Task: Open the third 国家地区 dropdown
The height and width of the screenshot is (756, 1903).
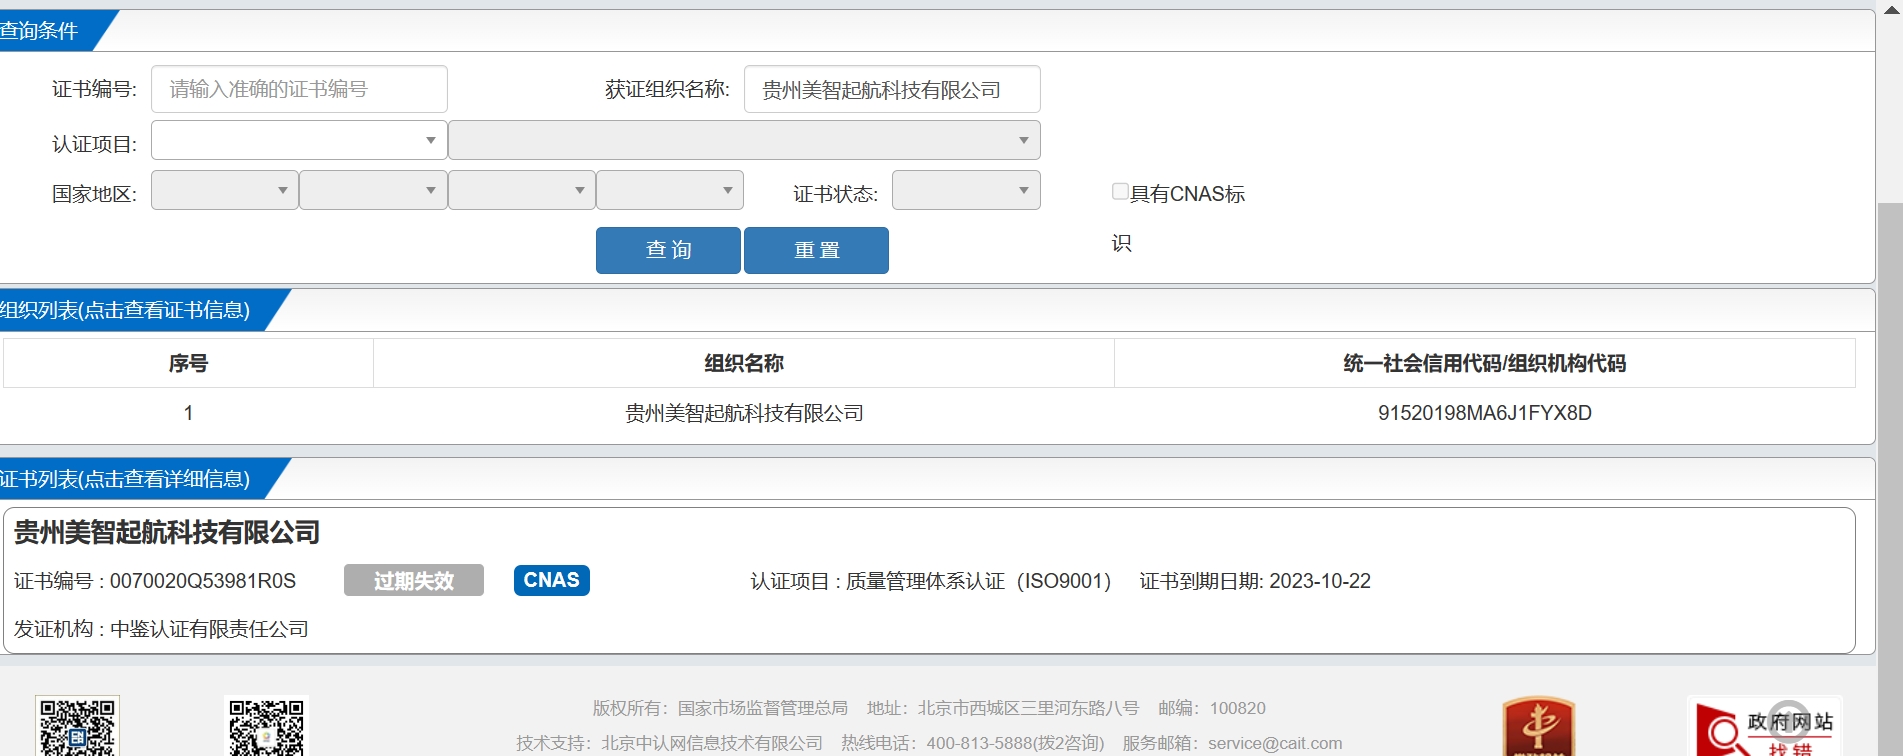Action: pyautogui.click(x=522, y=190)
